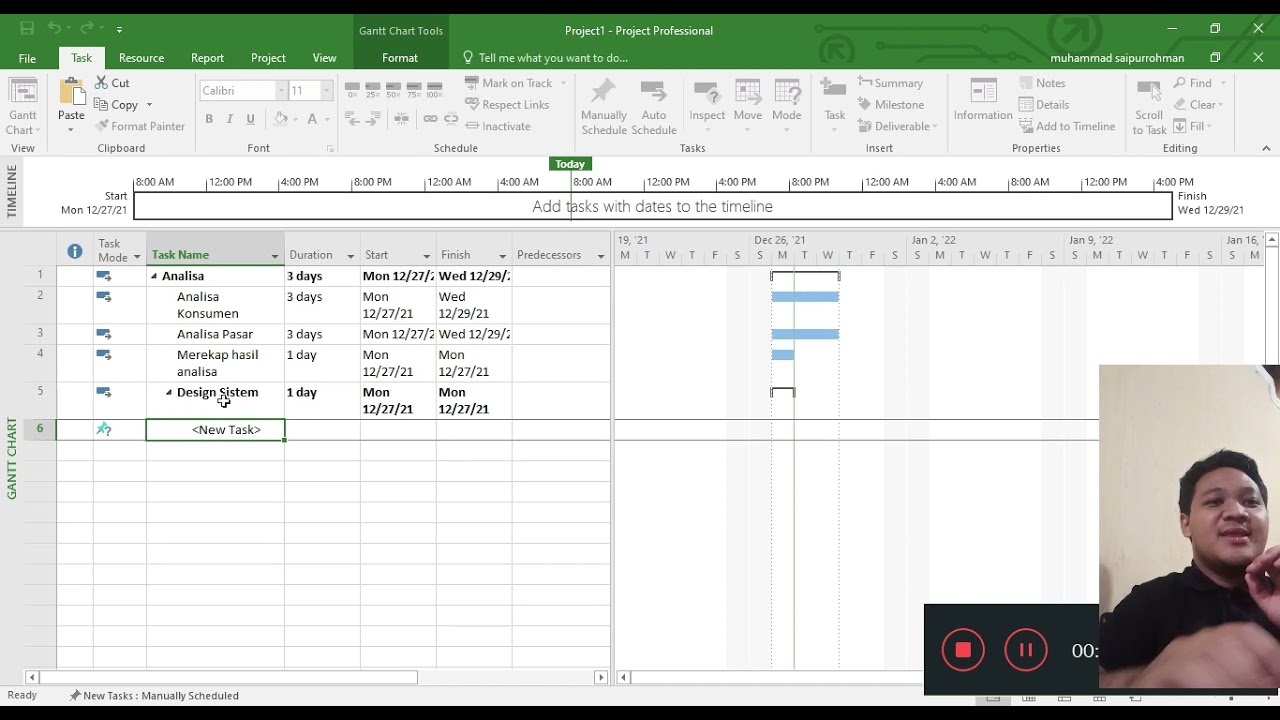Toggle Inactivate for the task
Viewport: 1280px width, 720px height.
[x=498, y=126]
